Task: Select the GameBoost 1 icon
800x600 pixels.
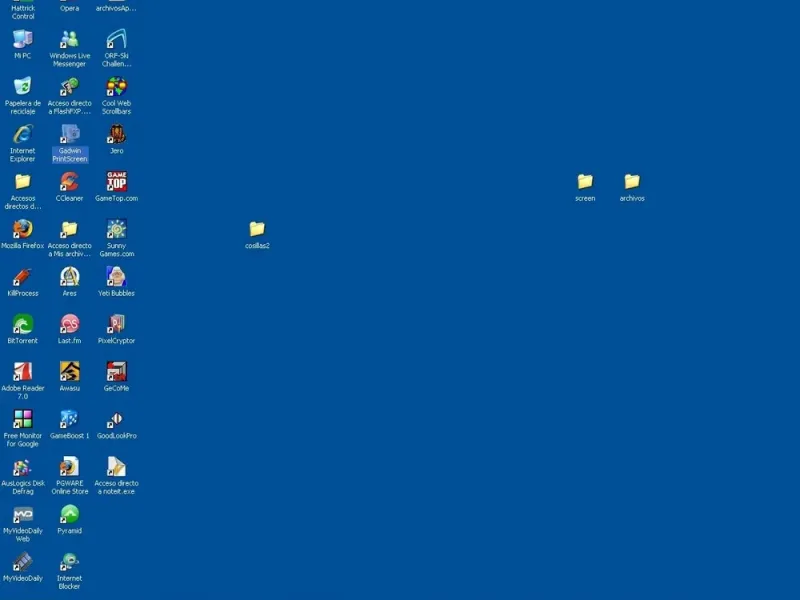Action: 69,419
